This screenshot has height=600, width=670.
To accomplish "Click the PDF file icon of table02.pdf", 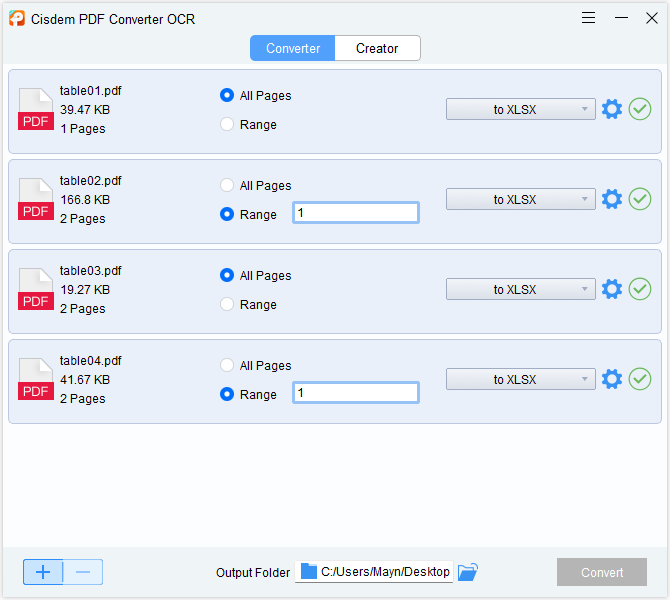I will tap(36, 199).
